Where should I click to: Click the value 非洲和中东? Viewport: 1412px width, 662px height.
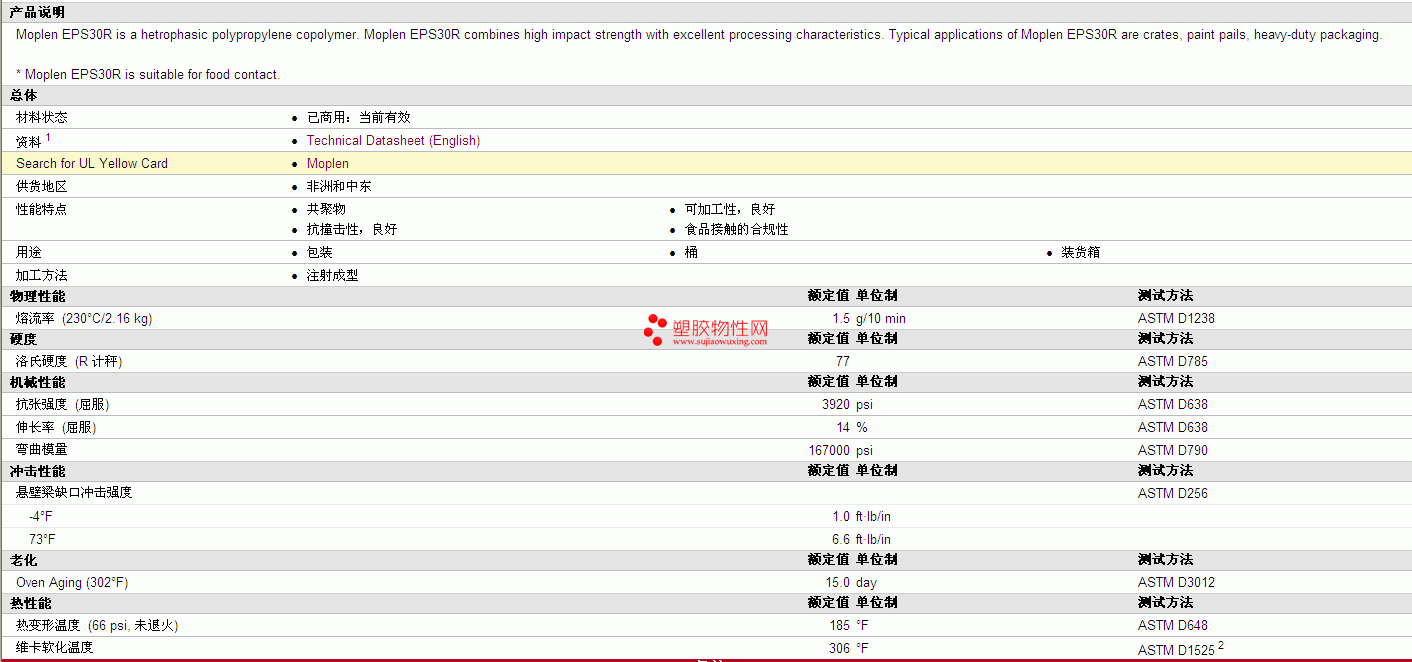click(x=339, y=187)
